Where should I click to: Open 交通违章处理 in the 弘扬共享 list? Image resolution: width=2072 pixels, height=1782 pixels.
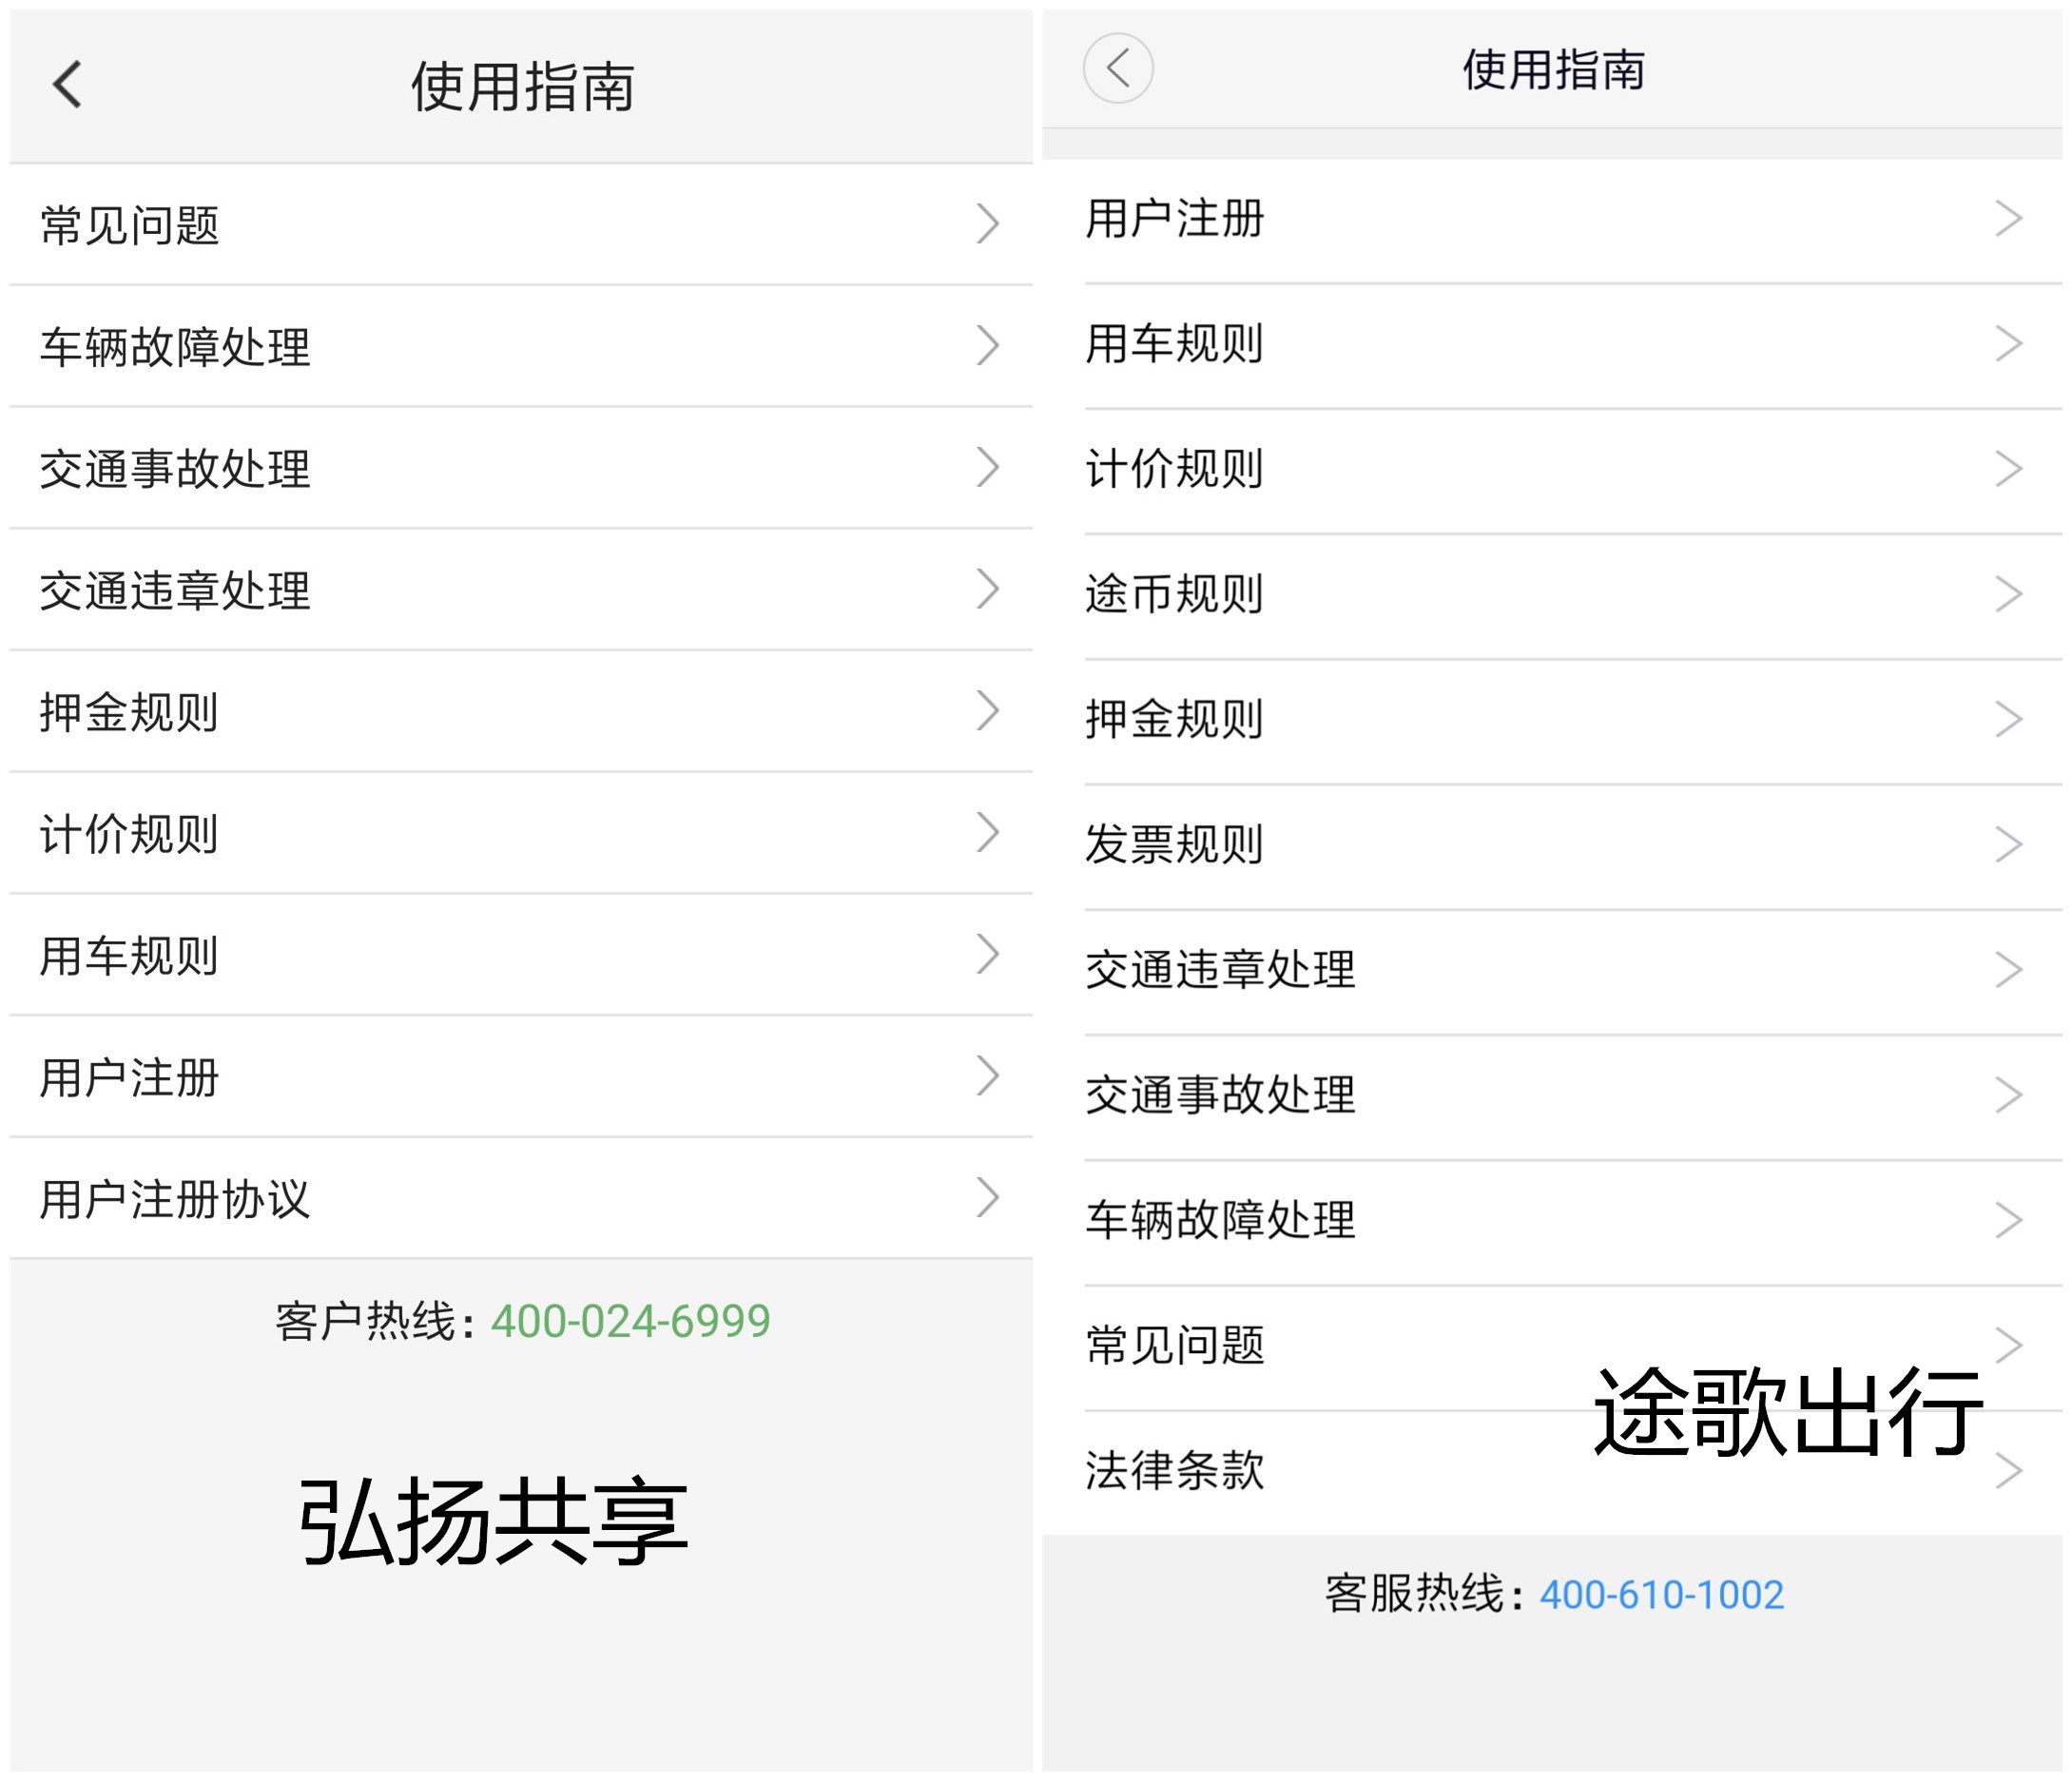pos(521,590)
